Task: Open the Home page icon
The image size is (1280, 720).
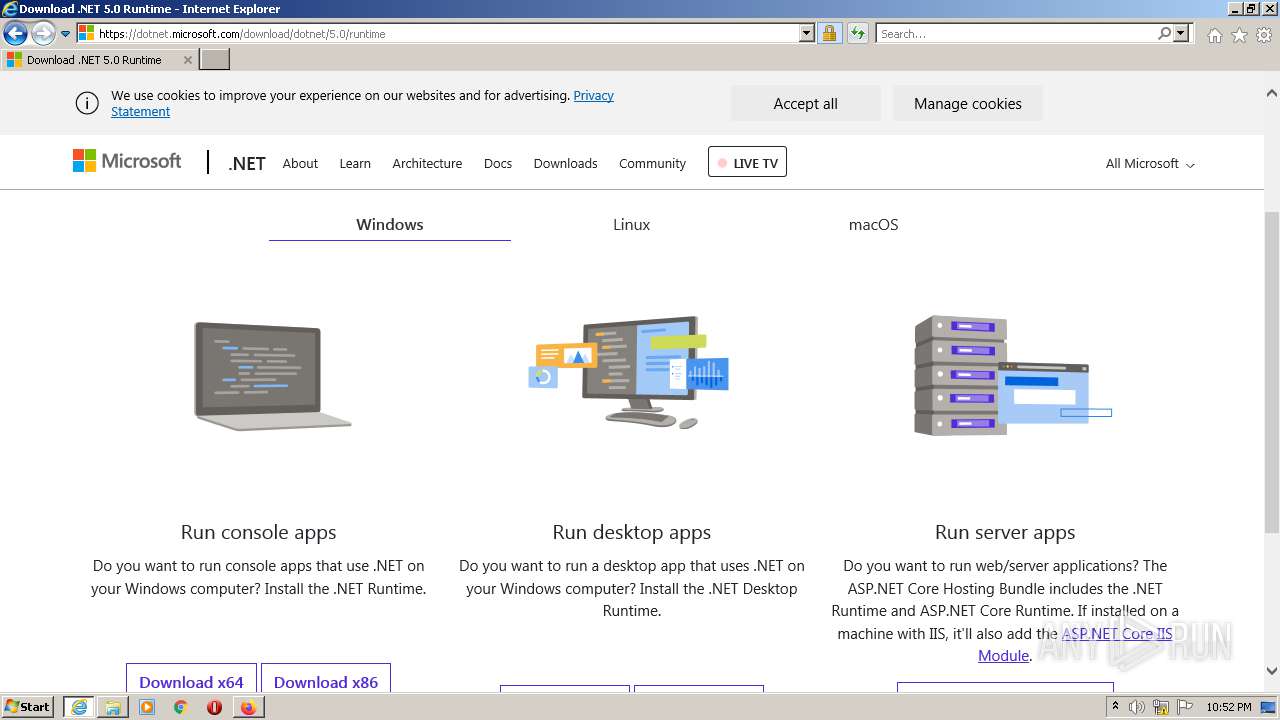Action: pyautogui.click(x=1214, y=35)
